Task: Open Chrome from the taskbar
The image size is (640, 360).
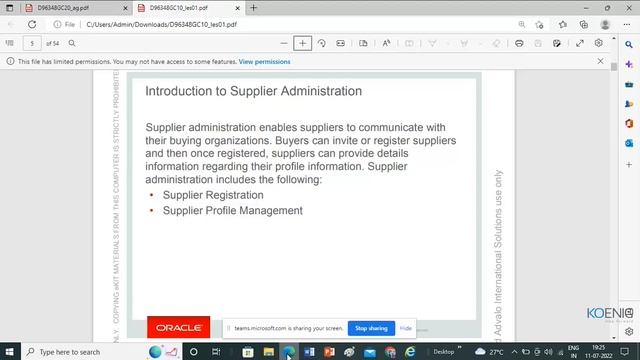Action: pos(390,351)
